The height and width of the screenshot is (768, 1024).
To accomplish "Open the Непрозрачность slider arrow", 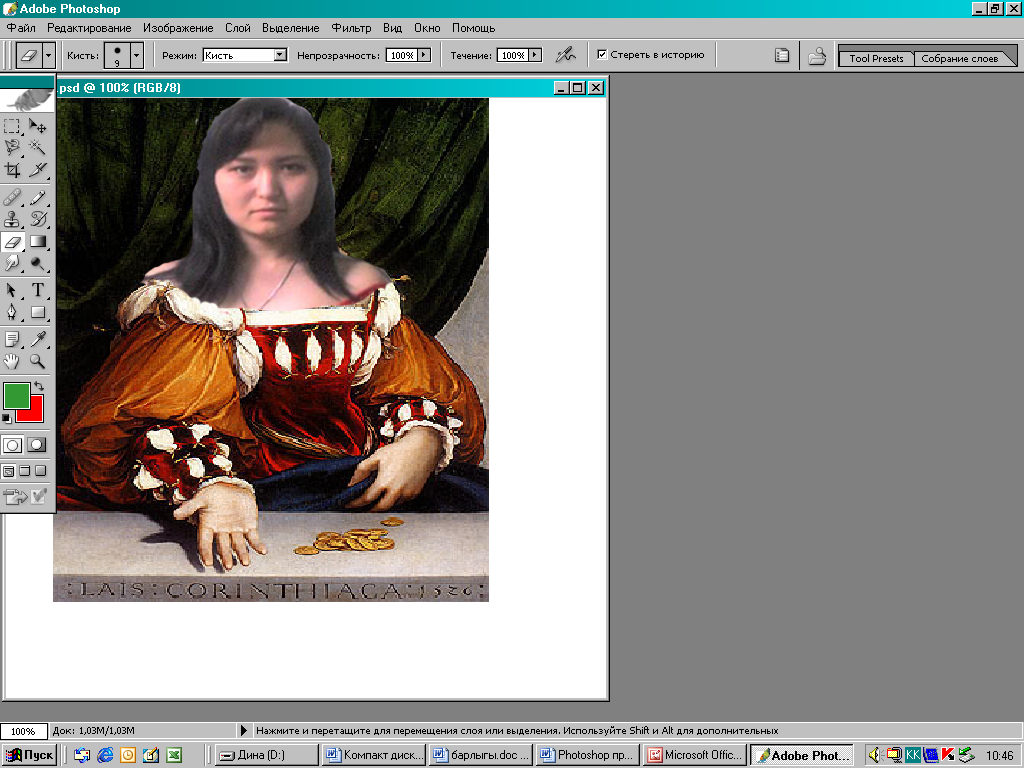I will (424, 55).
